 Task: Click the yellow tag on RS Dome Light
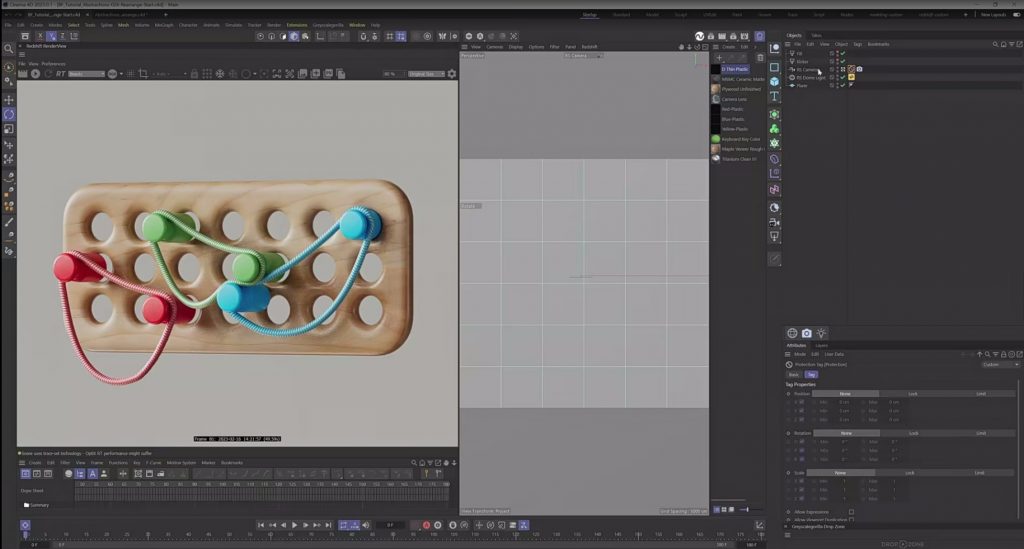pos(852,77)
